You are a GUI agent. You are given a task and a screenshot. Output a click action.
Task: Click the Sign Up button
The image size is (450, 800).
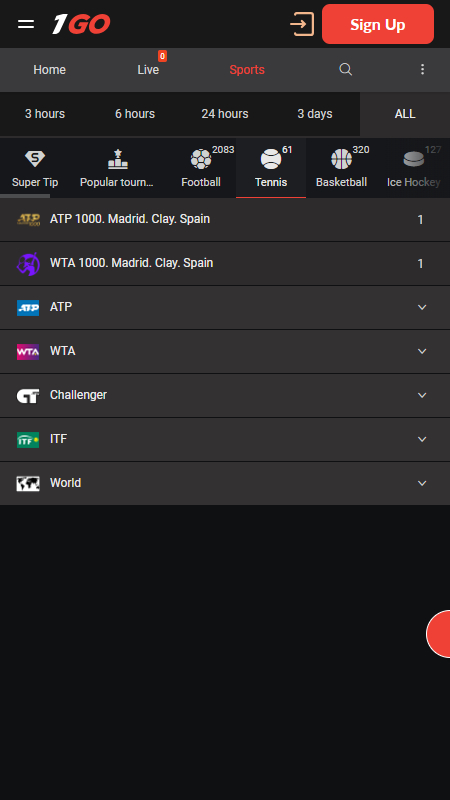click(x=378, y=24)
